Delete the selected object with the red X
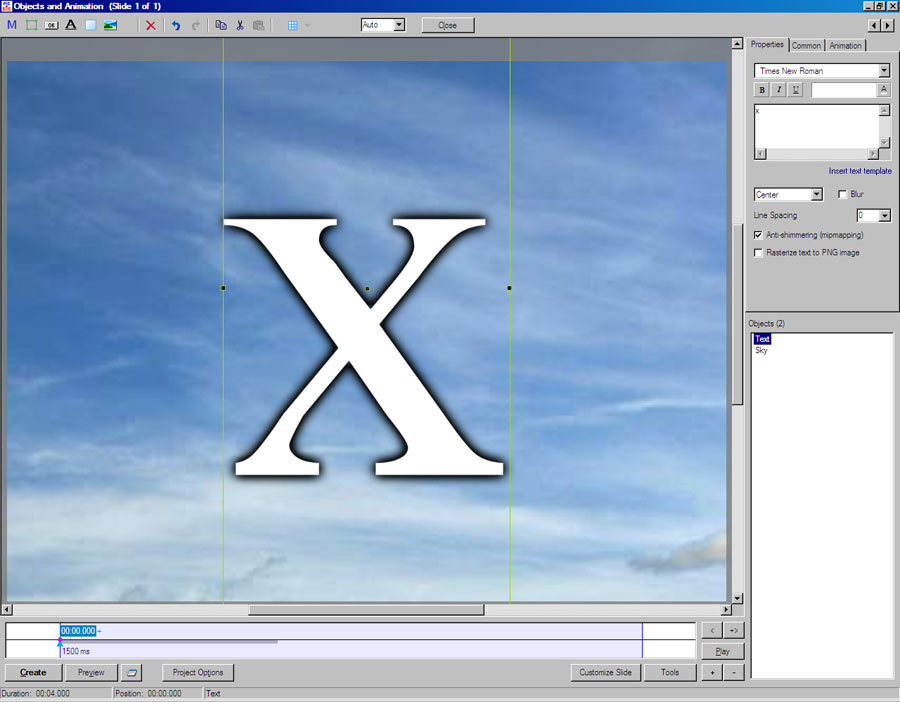 pos(151,25)
